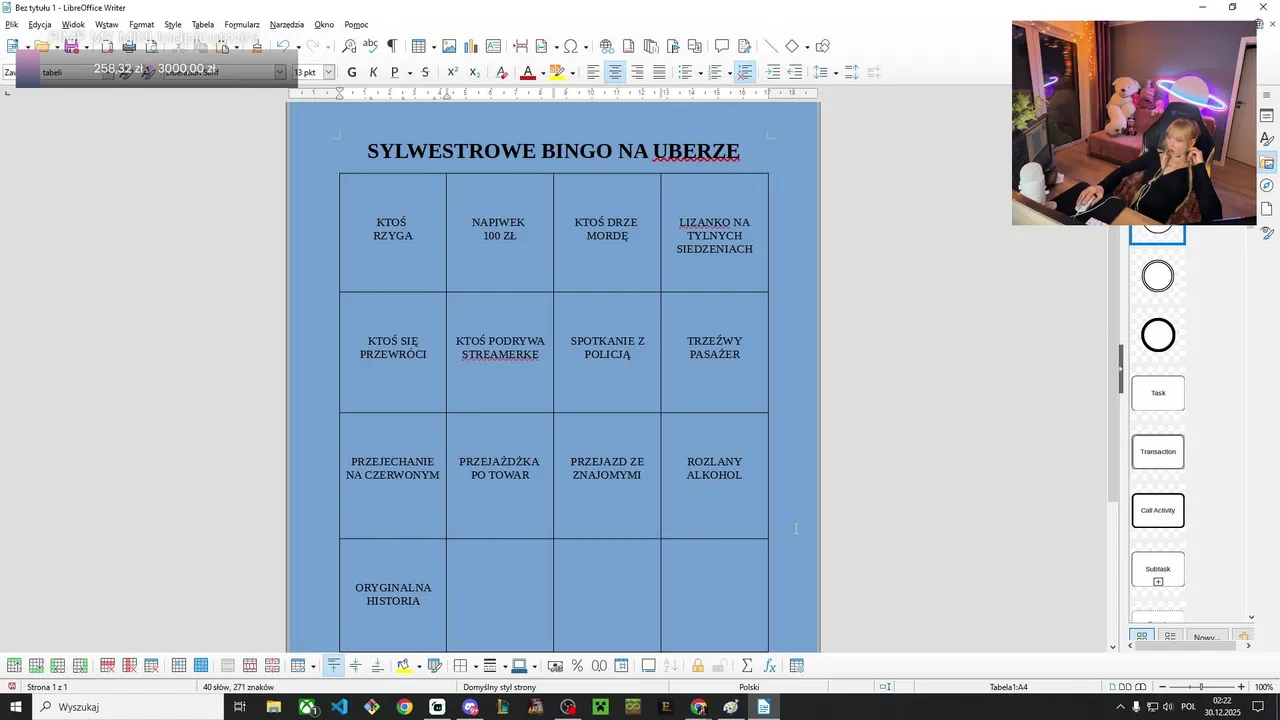
Task: Open table properties icon
Action: pyautogui.click(x=797, y=666)
